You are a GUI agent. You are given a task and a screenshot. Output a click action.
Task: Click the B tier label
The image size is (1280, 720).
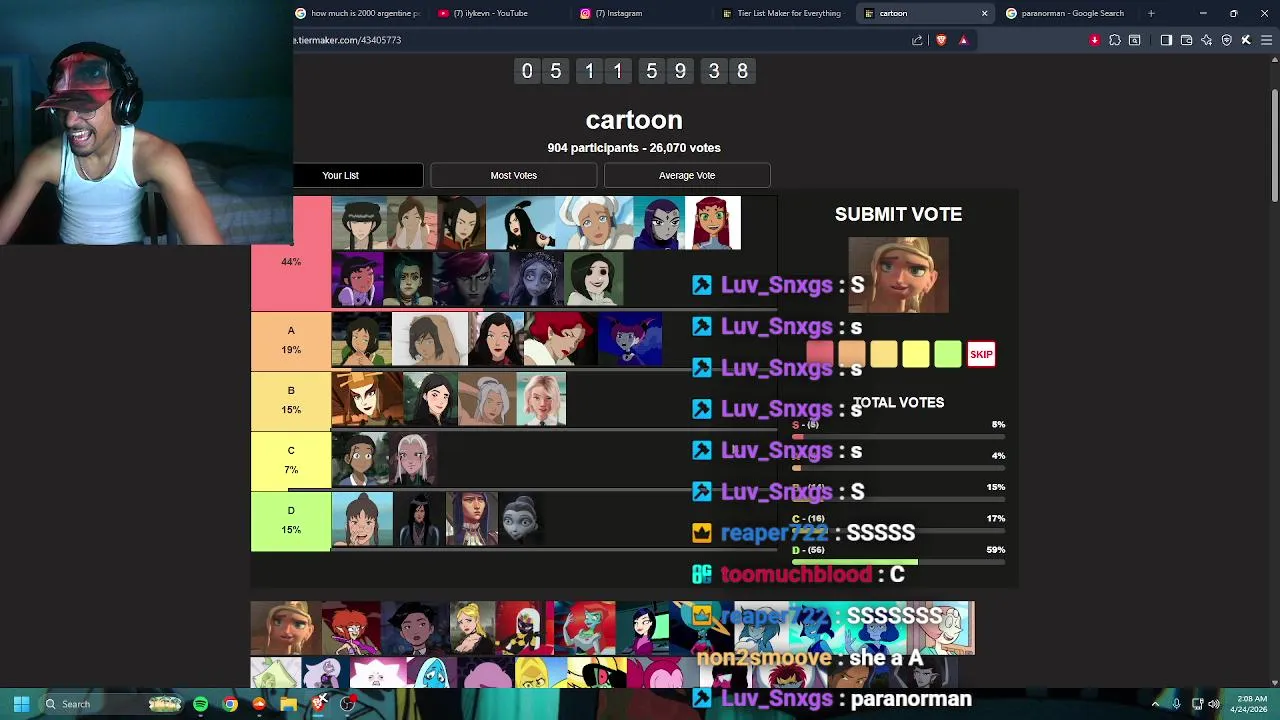click(291, 401)
